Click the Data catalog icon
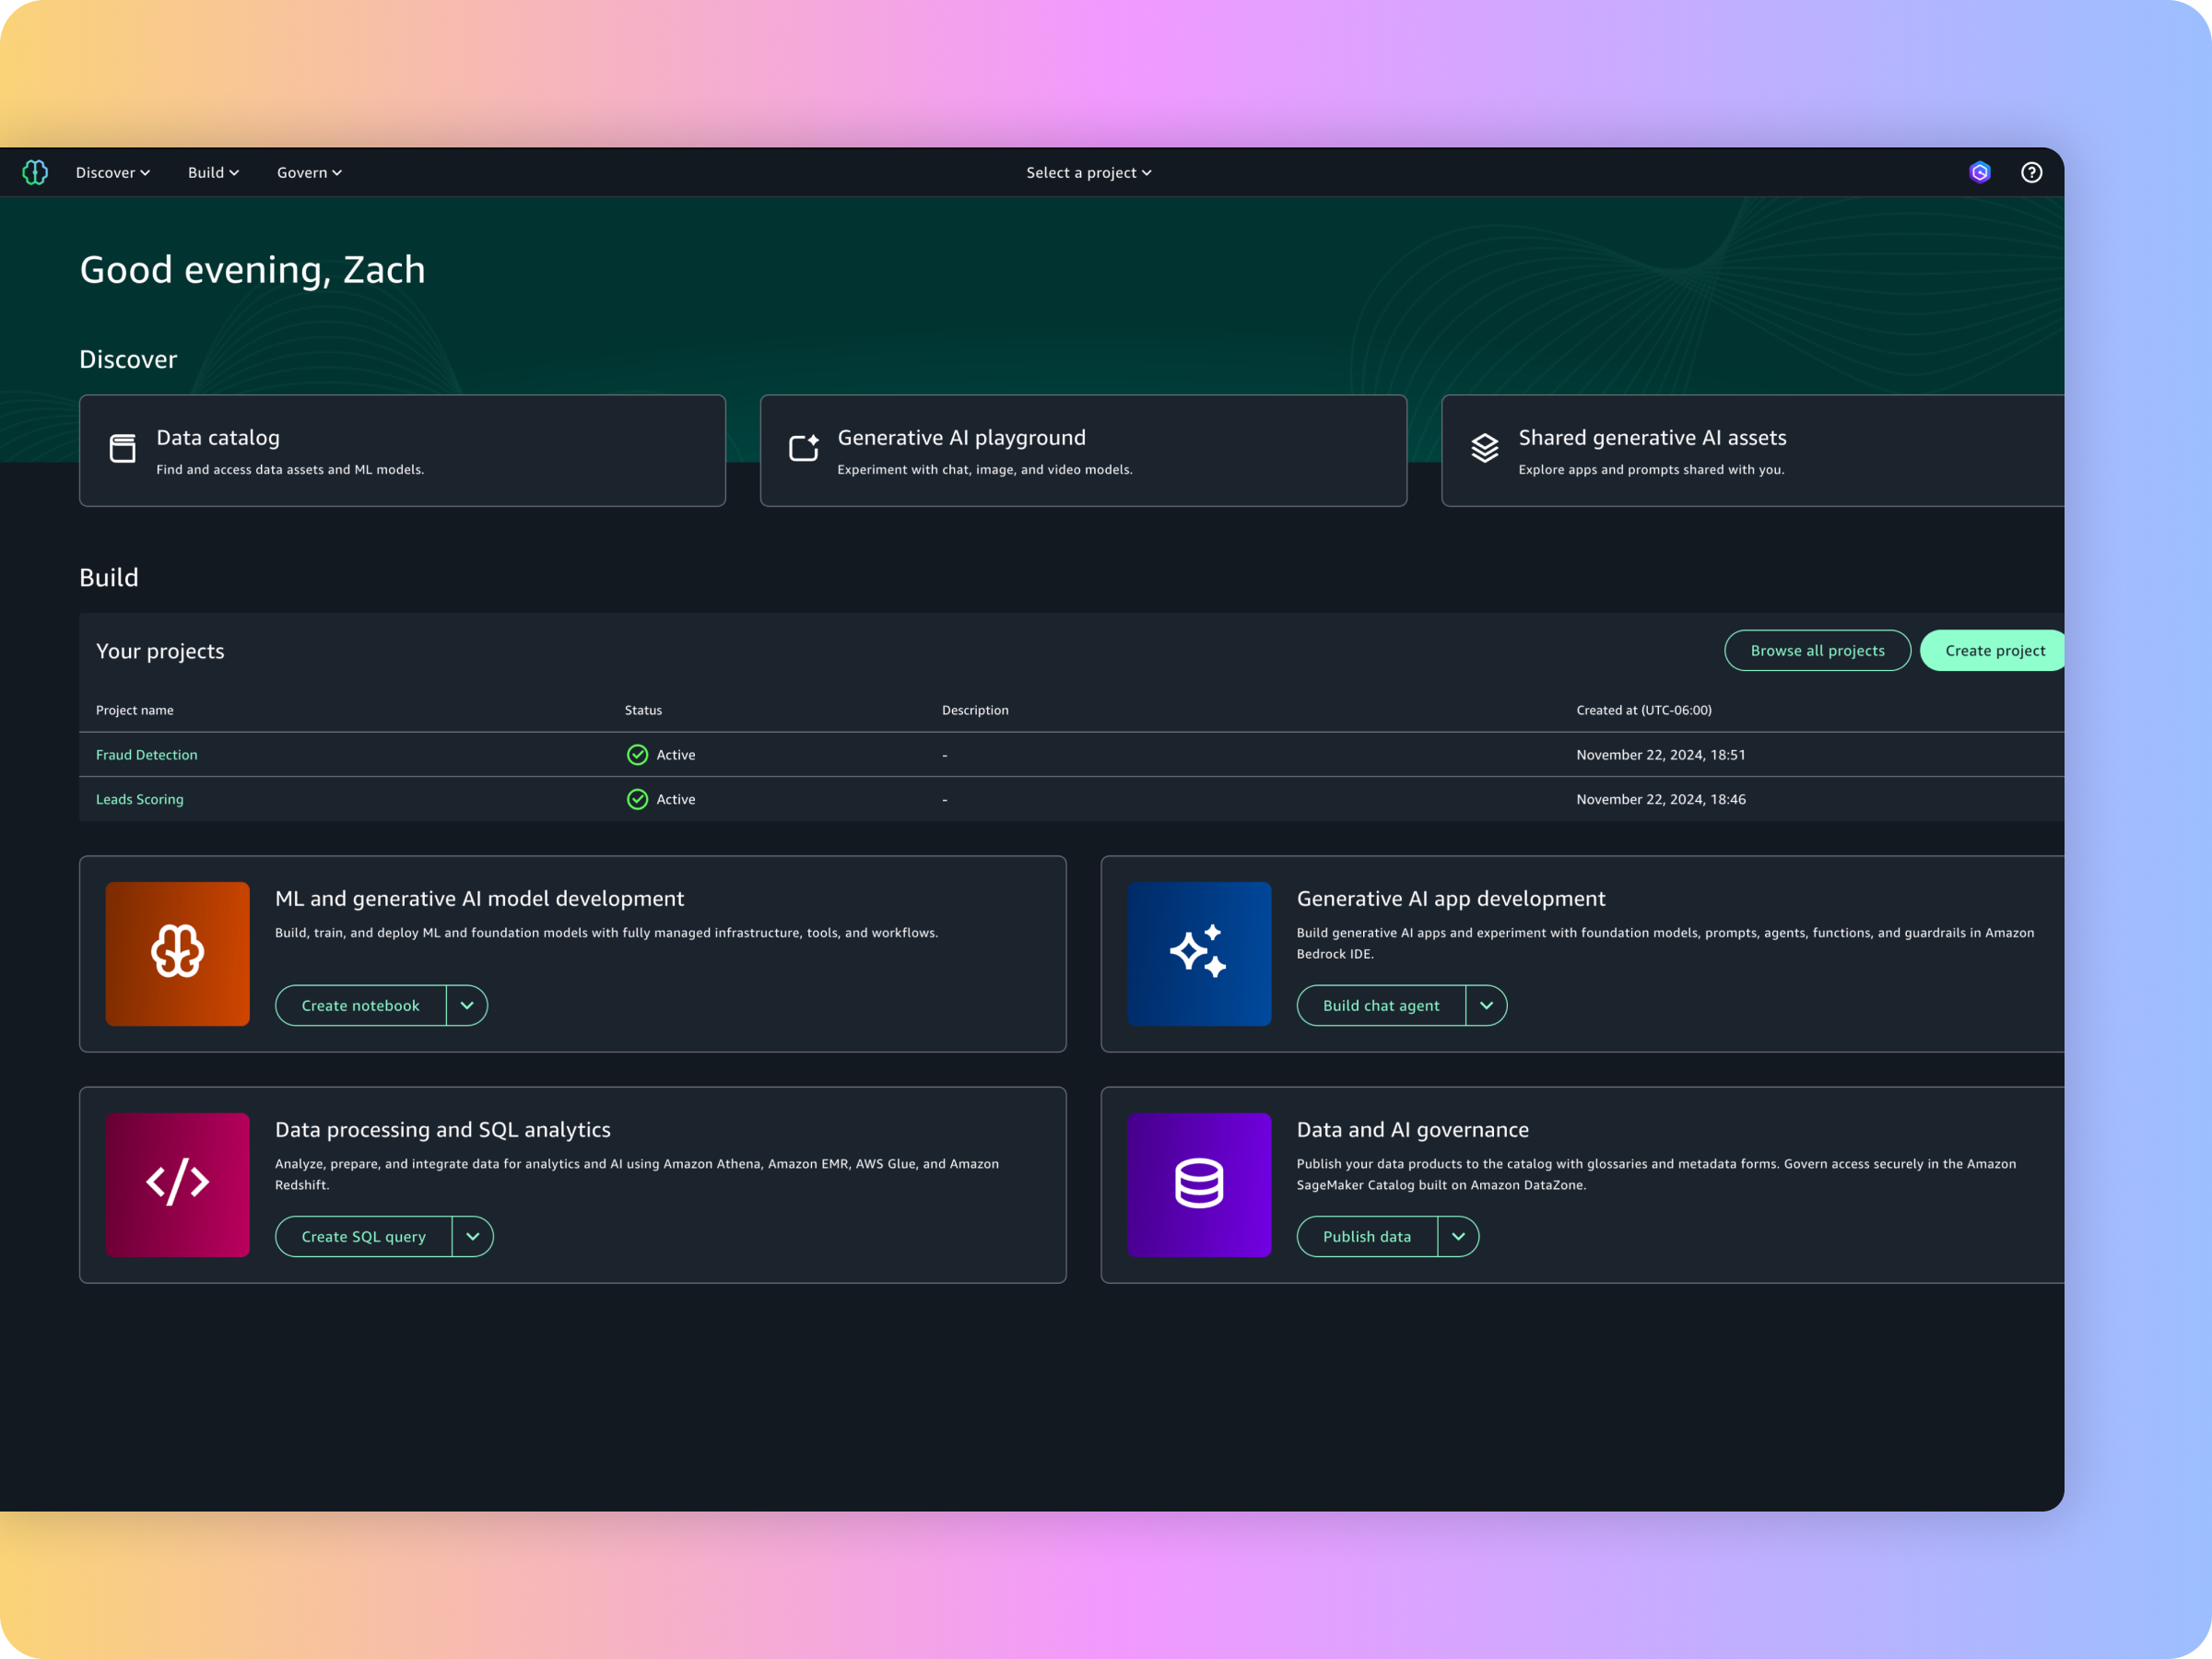2212x1659 pixels. click(122, 449)
